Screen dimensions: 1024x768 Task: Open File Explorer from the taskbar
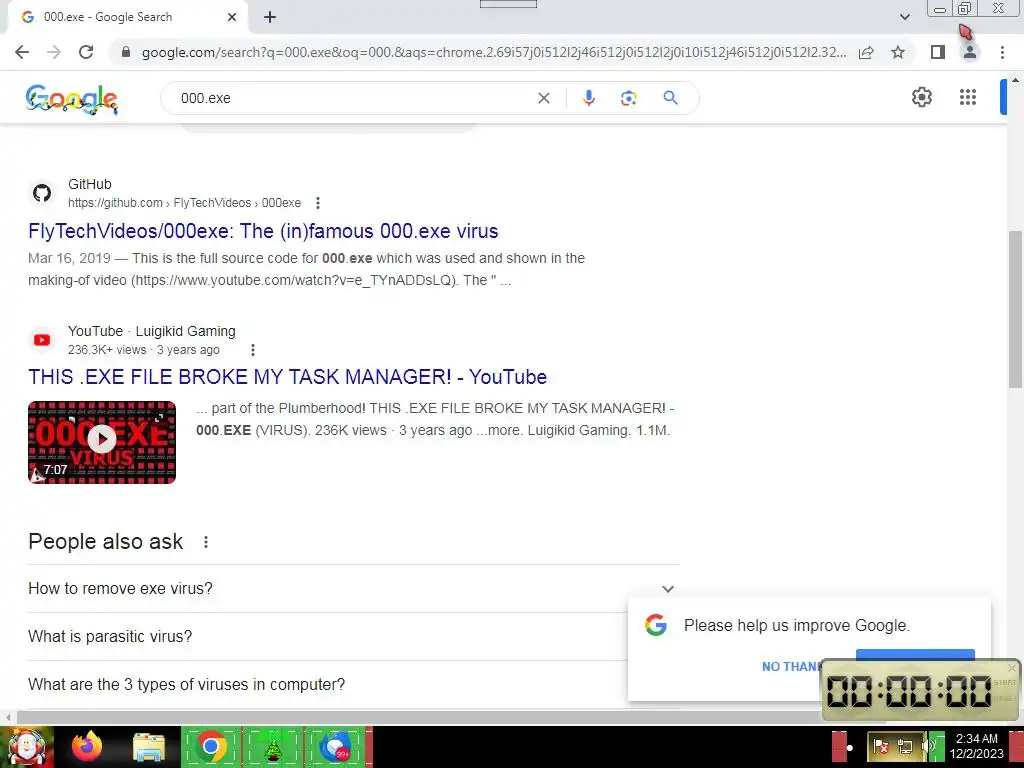(x=149, y=747)
